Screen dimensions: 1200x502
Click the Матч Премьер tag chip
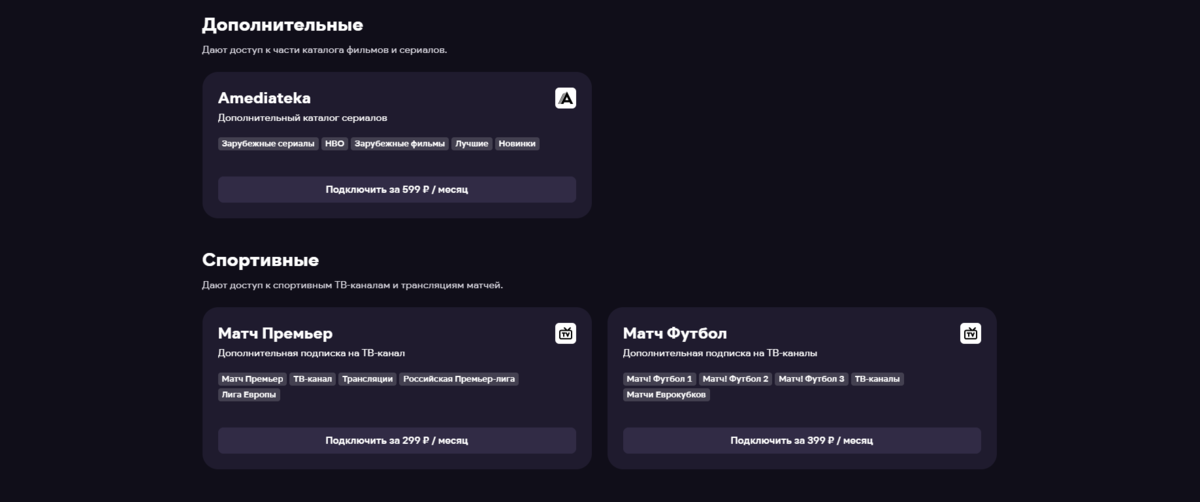pyautogui.click(x=252, y=379)
